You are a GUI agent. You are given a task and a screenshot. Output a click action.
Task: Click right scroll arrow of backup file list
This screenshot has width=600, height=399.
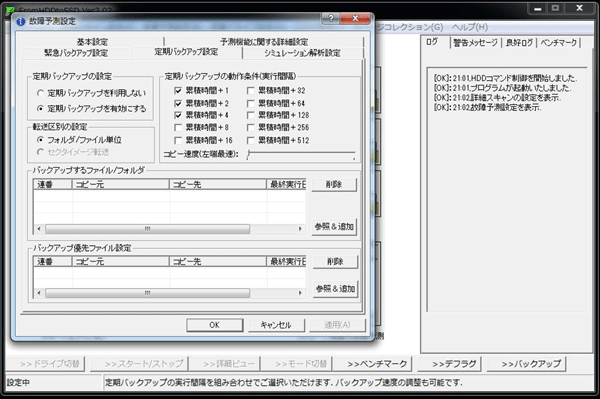pyautogui.click(x=300, y=229)
